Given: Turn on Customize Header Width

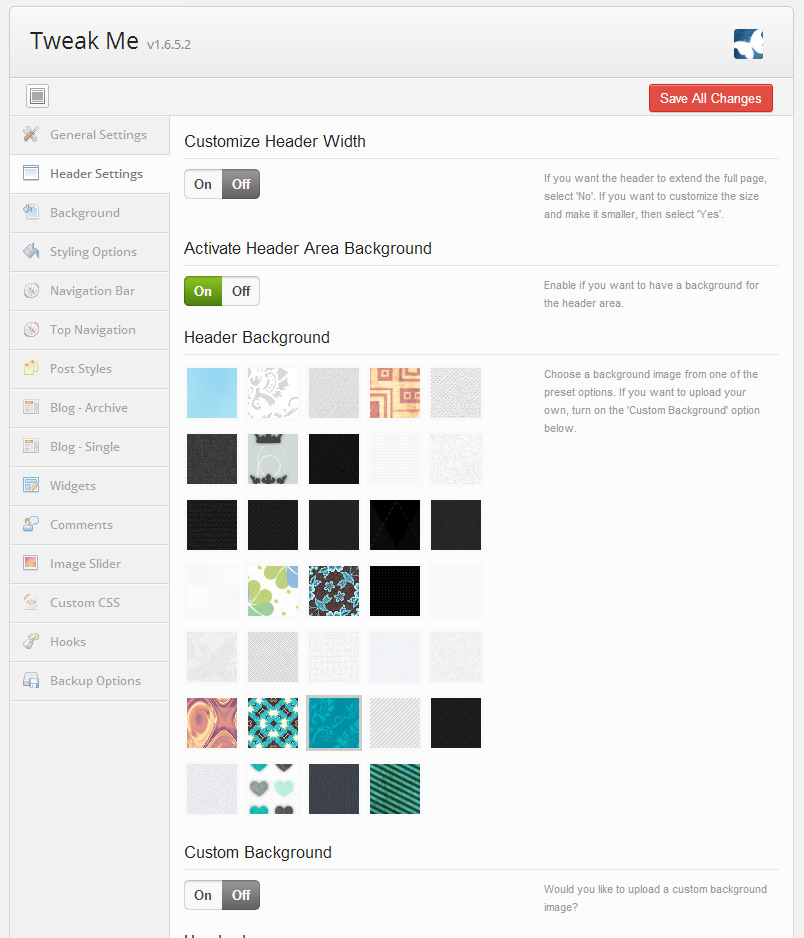Looking at the screenshot, I should (204, 184).
